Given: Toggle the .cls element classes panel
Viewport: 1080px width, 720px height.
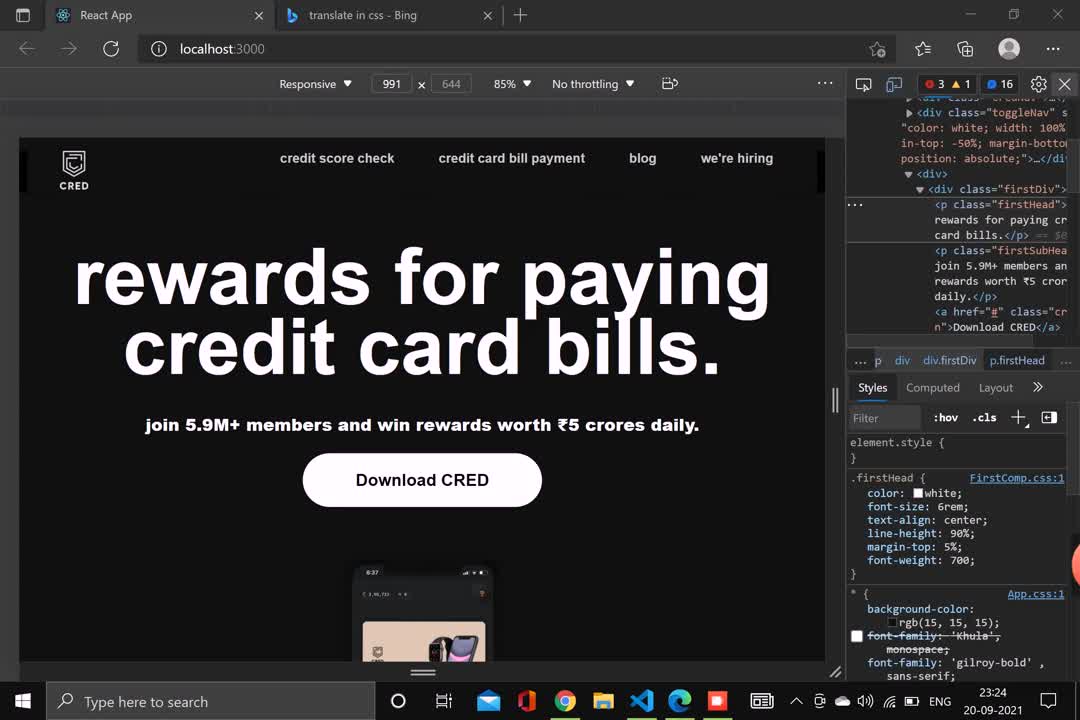Looking at the screenshot, I should [x=984, y=418].
